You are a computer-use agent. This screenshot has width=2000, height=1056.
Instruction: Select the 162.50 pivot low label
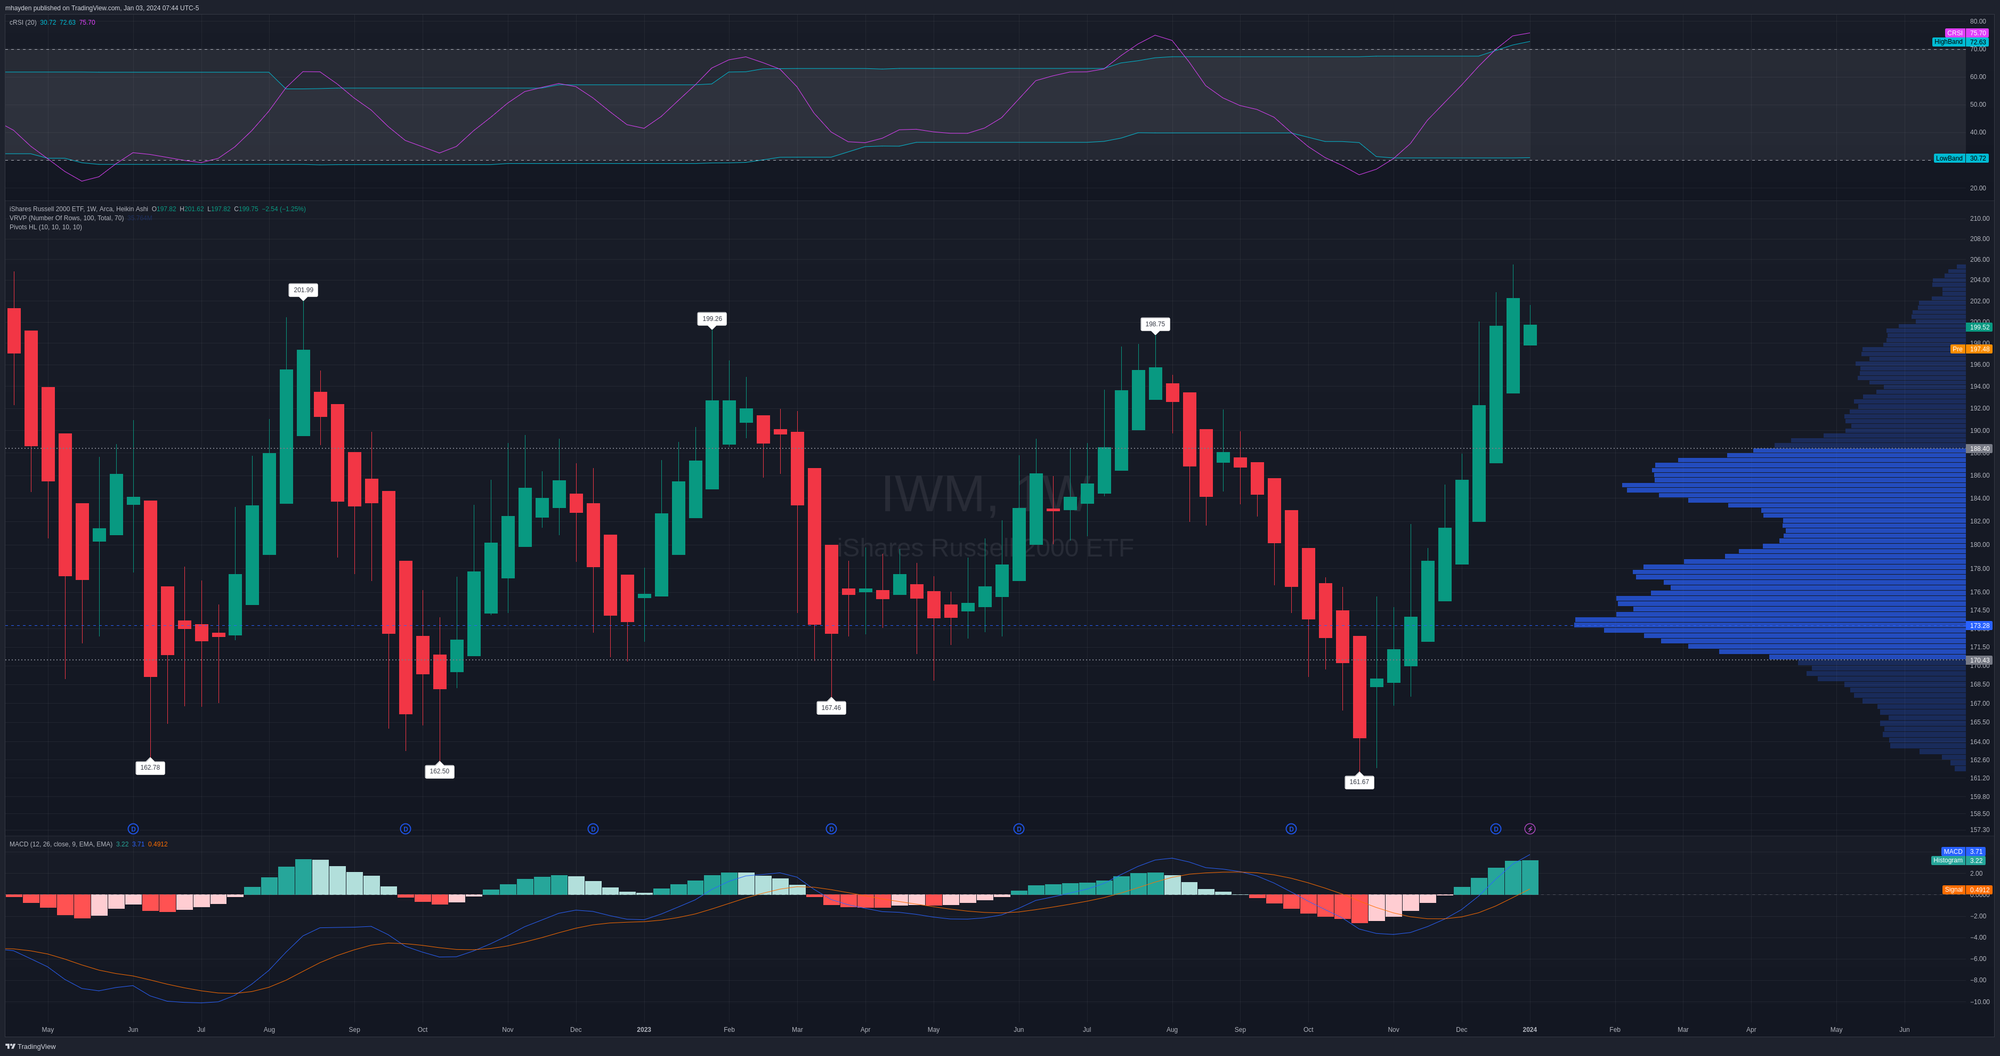click(439, 771)
